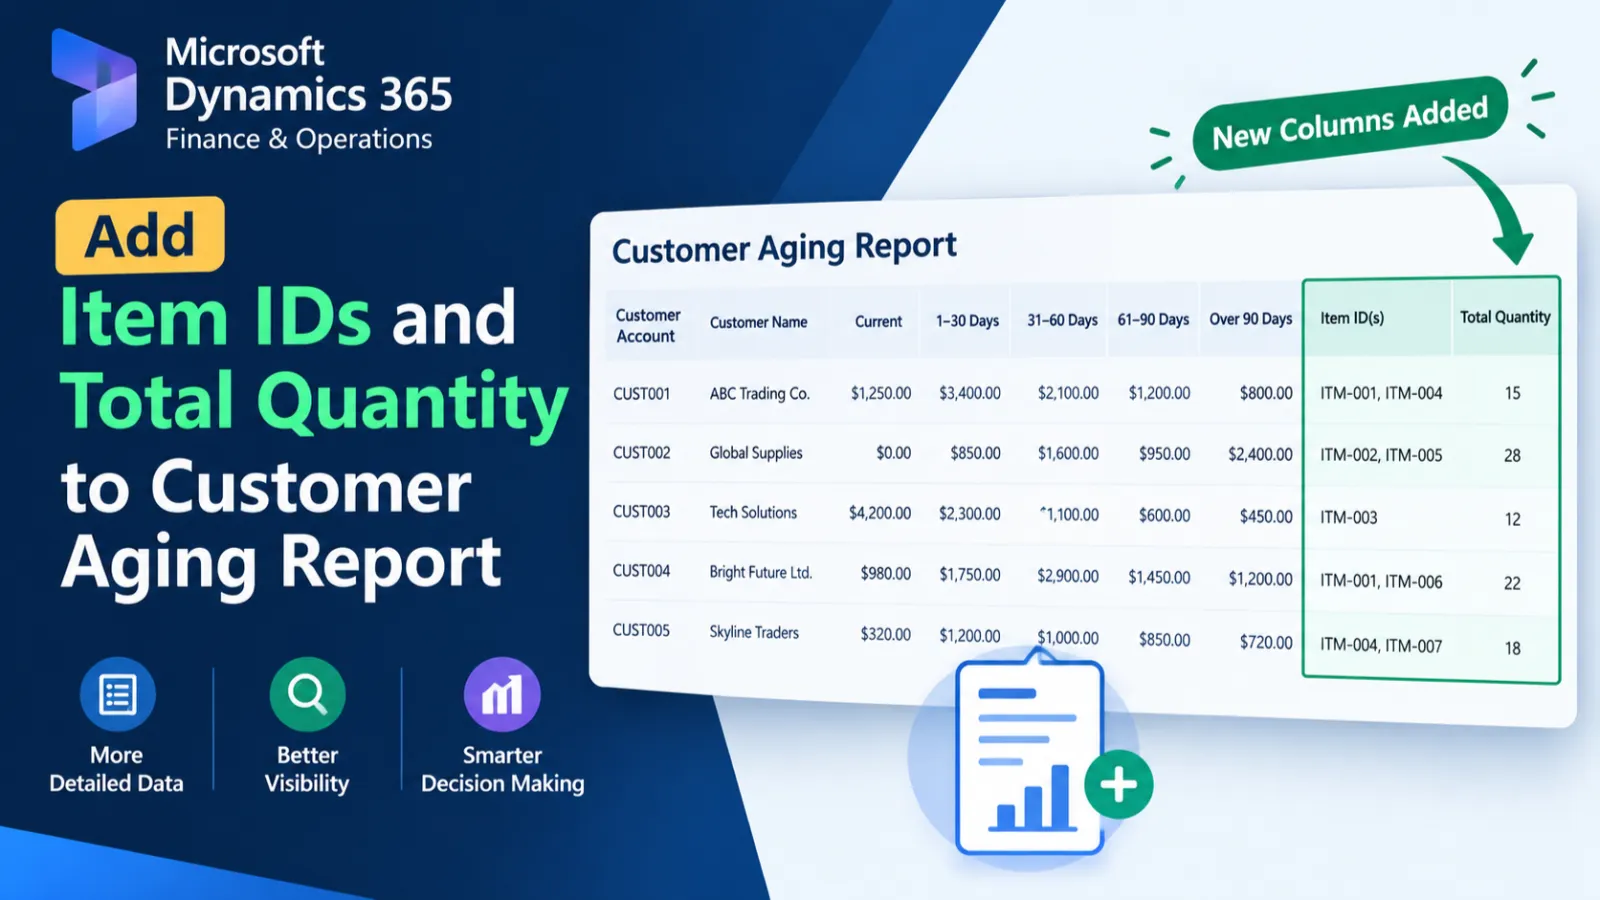Click the $2,400.00 Over 90 Days value

point(1260,454)
